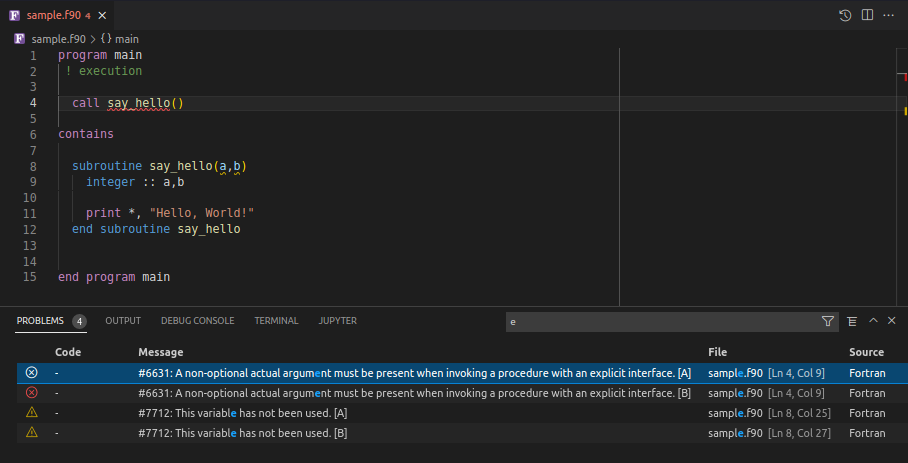Click the message text of #6631 [A] problem
908x463 pixels.
click(x=414, y=373)
